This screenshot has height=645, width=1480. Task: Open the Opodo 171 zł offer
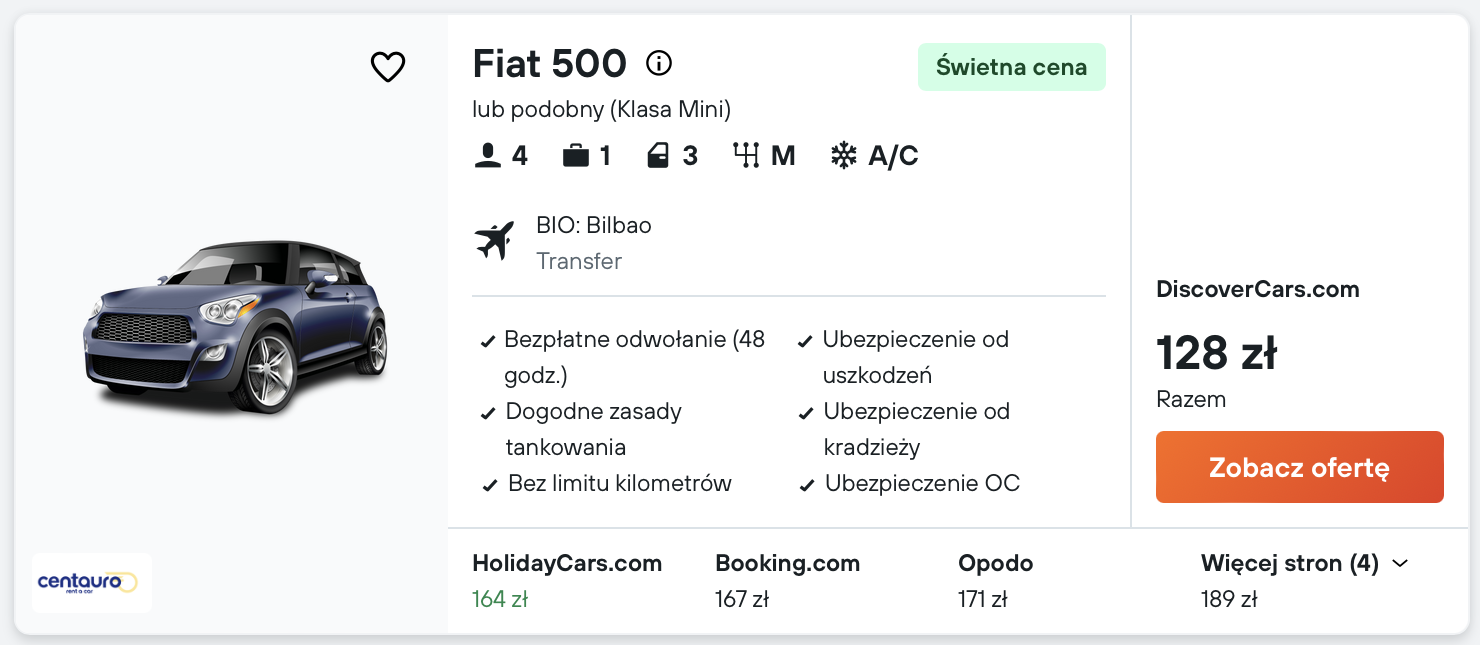(x=995, y=580)
